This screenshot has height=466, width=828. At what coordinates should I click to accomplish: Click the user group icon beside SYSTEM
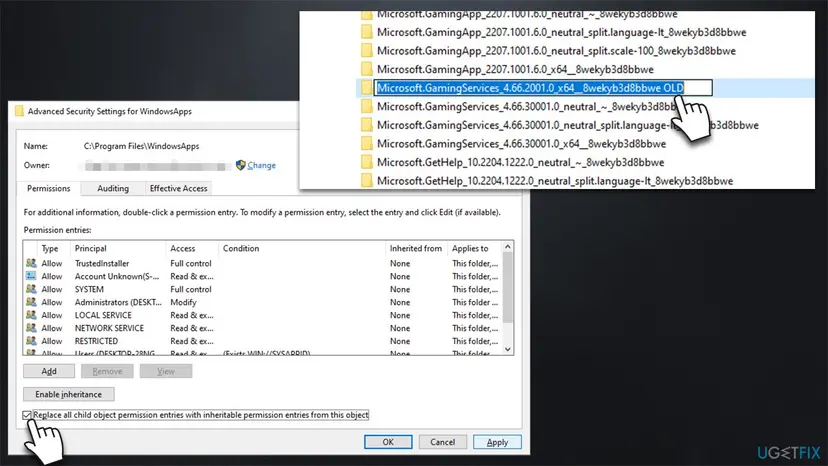[x=31, y=289]
